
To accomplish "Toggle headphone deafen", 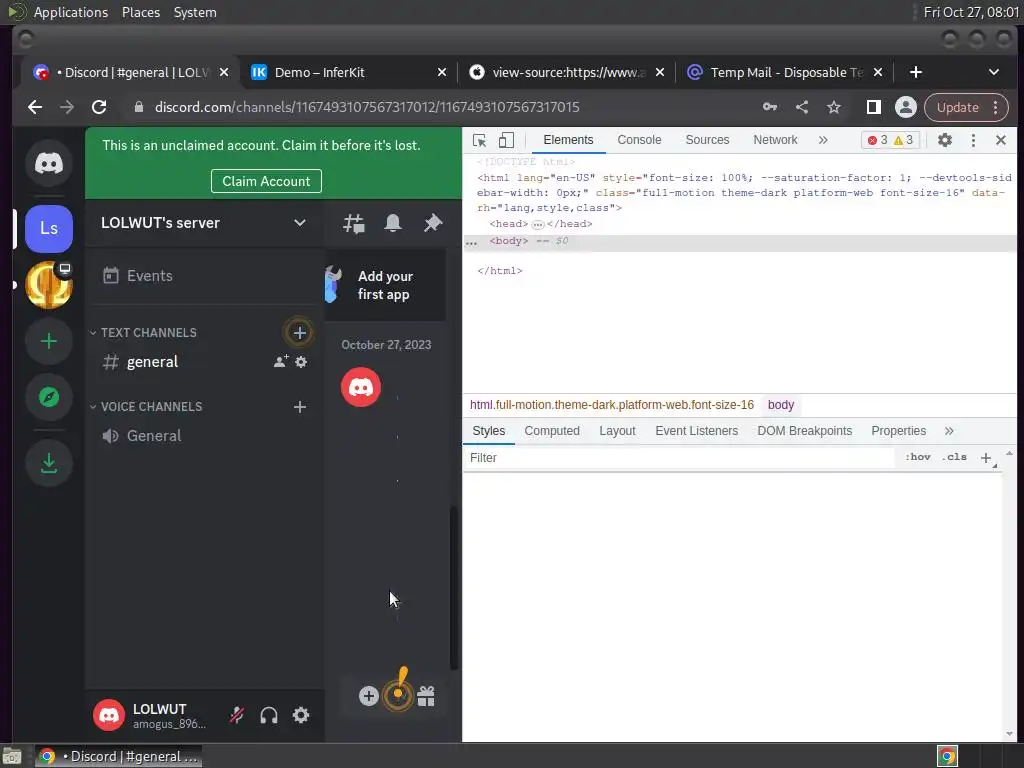I will coord(268,715).
